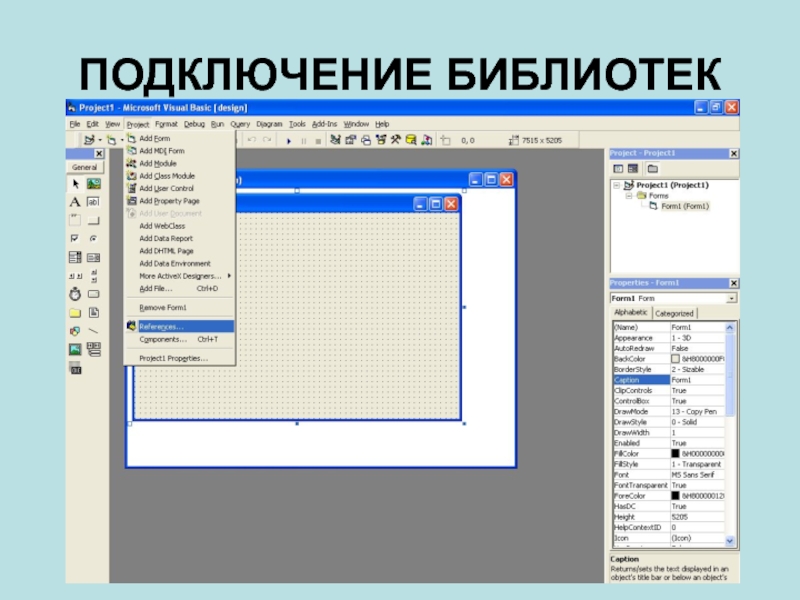The image size is (800, 600).
Task: Click the Start (run) button in the toolbar
Action: point(290,141)
